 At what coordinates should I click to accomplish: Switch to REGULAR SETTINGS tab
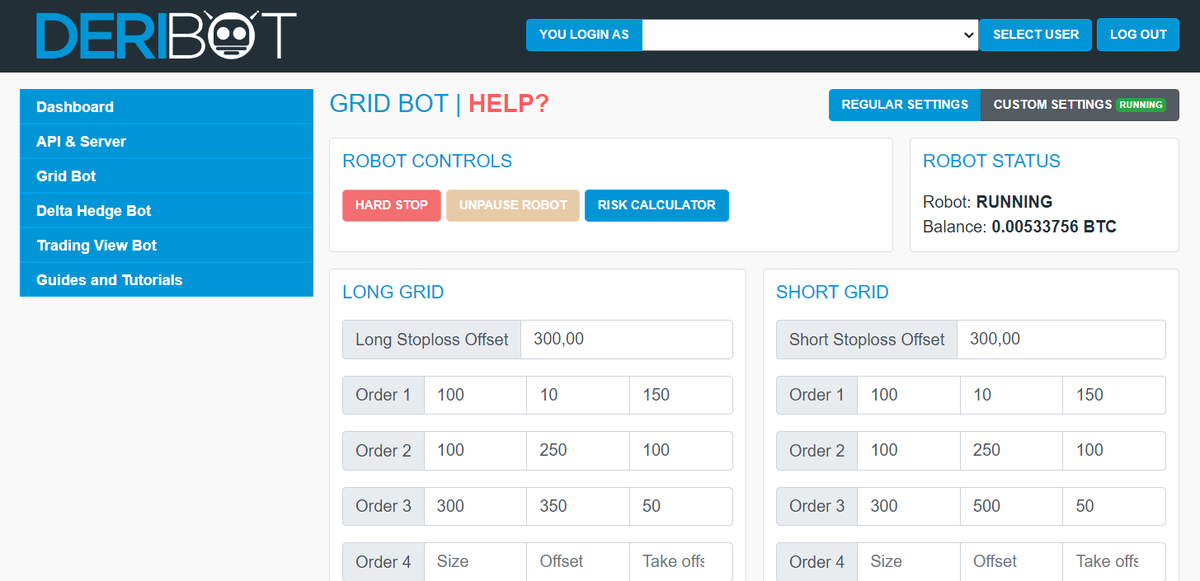coord(905,105)
